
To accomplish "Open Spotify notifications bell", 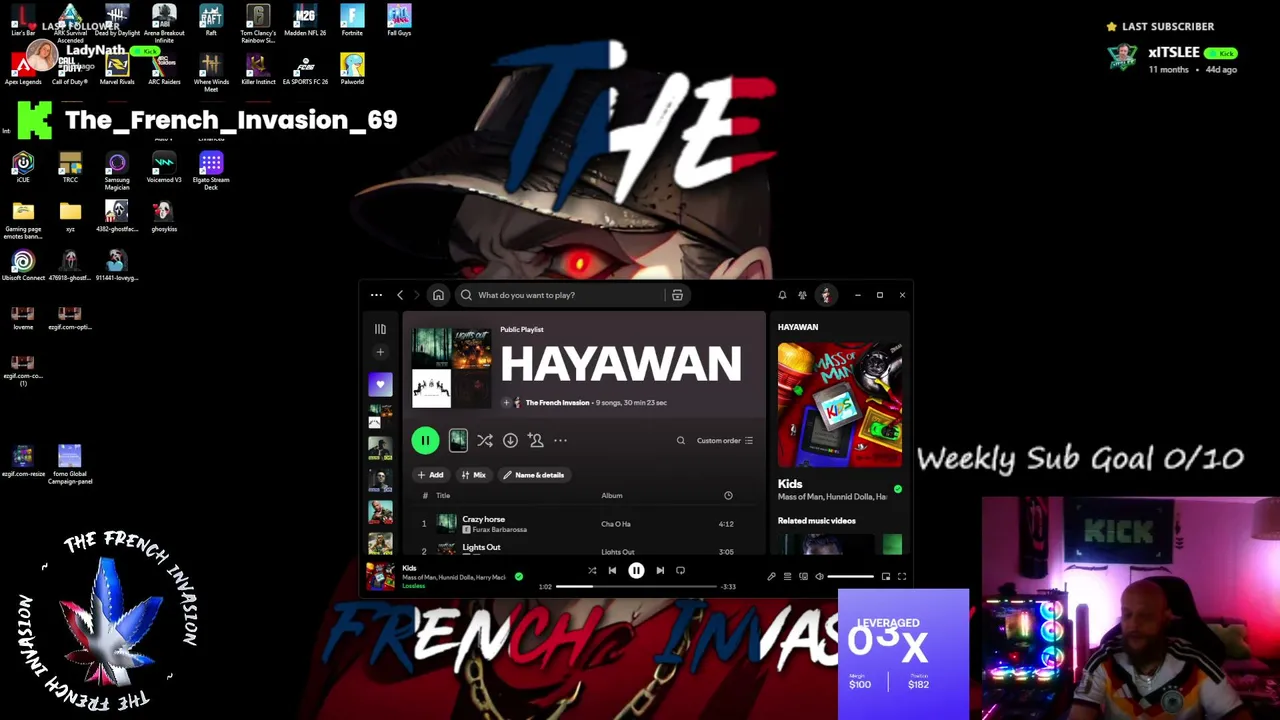I will [782, 295].
